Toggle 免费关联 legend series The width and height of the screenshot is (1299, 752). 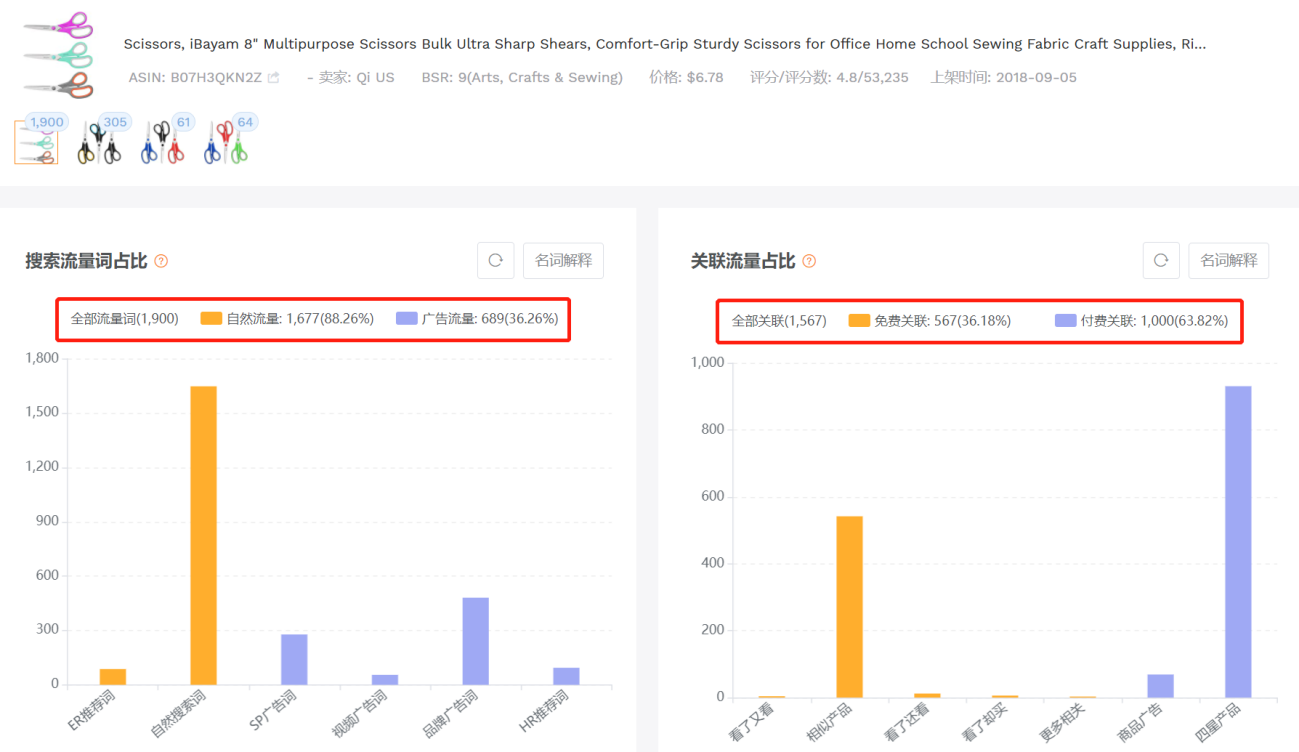(929, 321)
